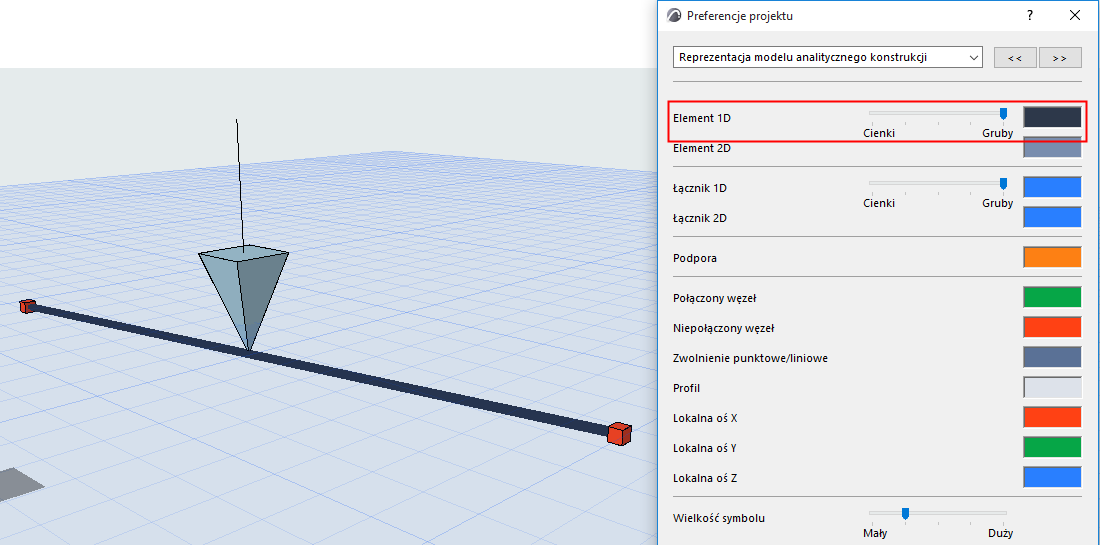Click the Niepołączony węzeł label
1100x545 pixels.
[x=723, y=328]
